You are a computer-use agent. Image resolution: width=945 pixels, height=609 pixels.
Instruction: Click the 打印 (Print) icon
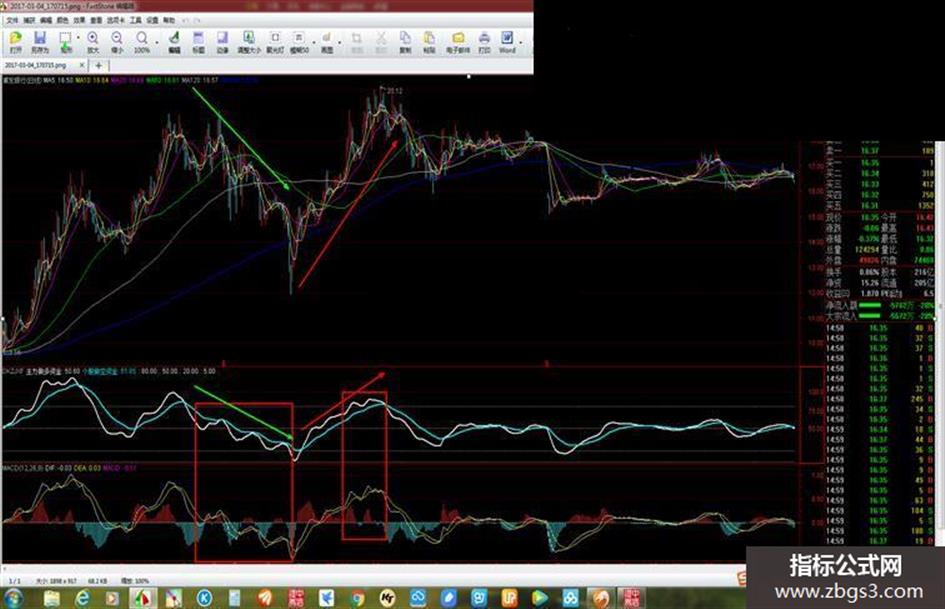click(x=485, y=42)
